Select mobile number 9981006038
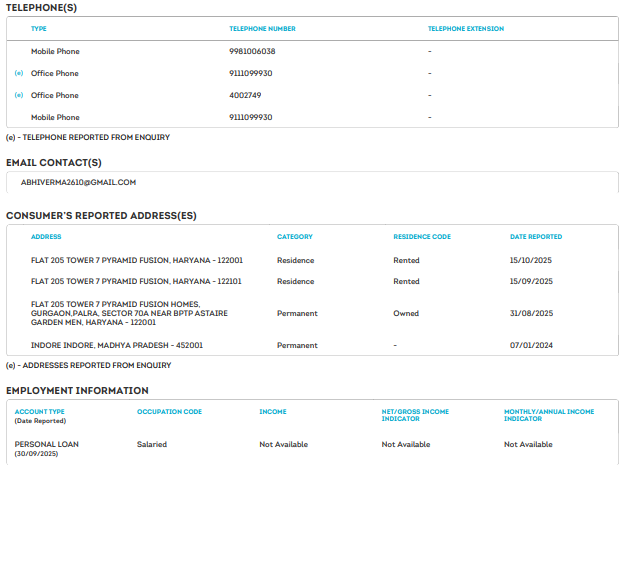The height and width of the screenshot is (578, 627). click(x=252, y=51)
